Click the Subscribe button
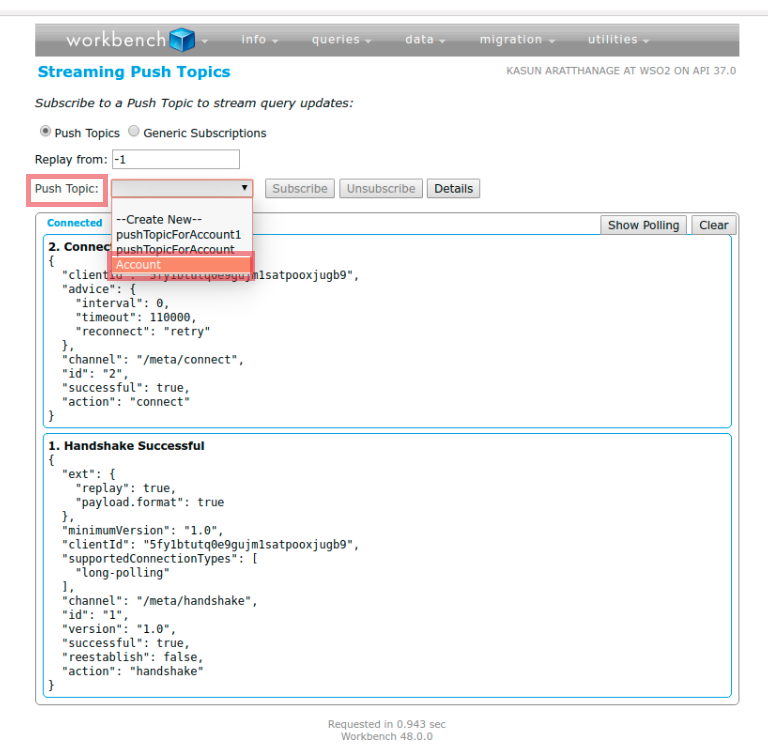The image size is (768, 755). point(300,189)
